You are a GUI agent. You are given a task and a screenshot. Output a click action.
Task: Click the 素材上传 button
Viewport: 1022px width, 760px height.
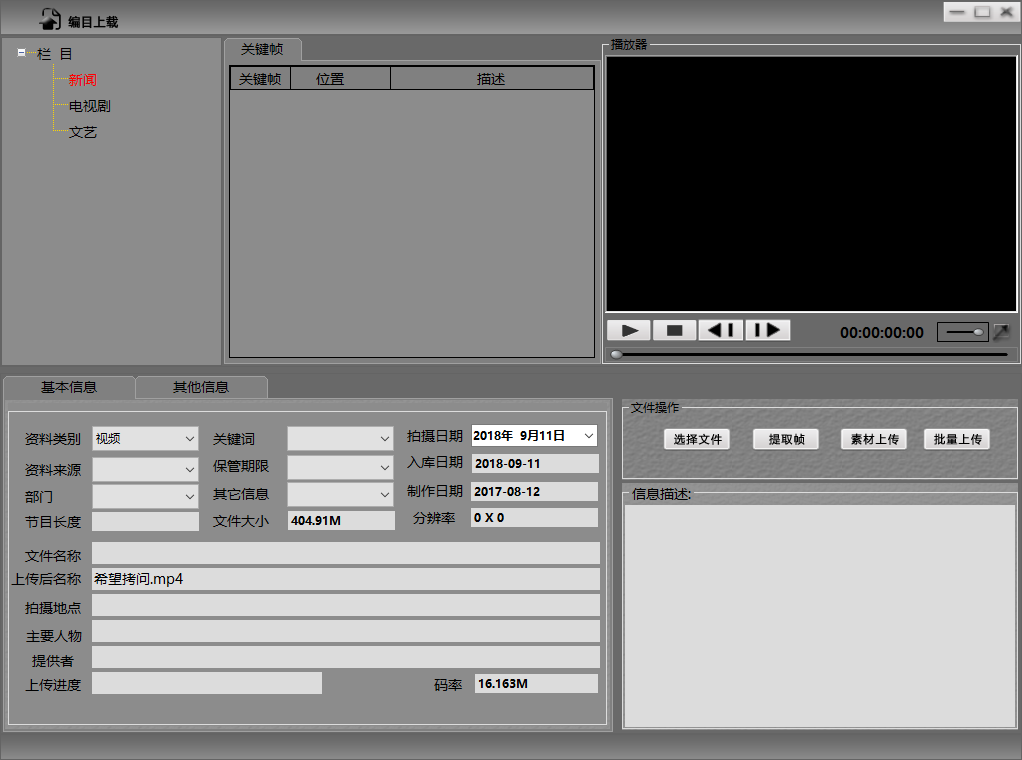point(874,439)
